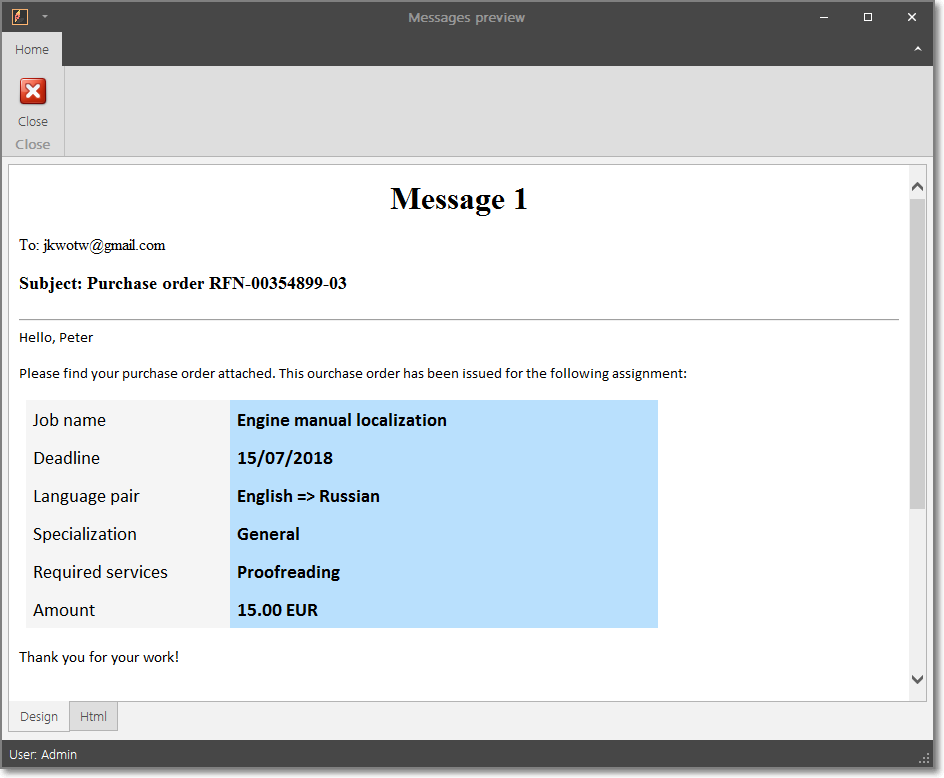Click the 'Specialization' row label
The height and width of the screenshot is (778, 944).
tap(85, 535)
